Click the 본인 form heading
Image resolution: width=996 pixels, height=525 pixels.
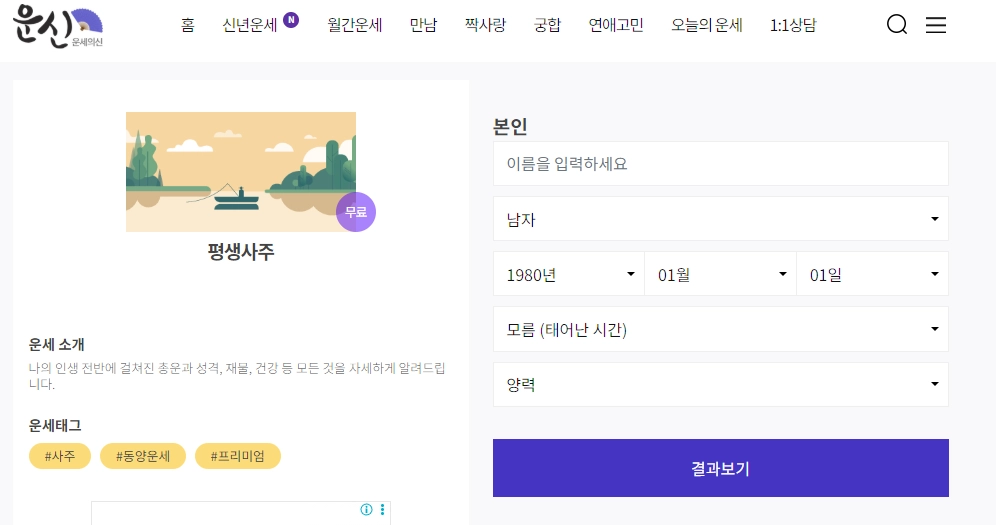tap(510, 126)
